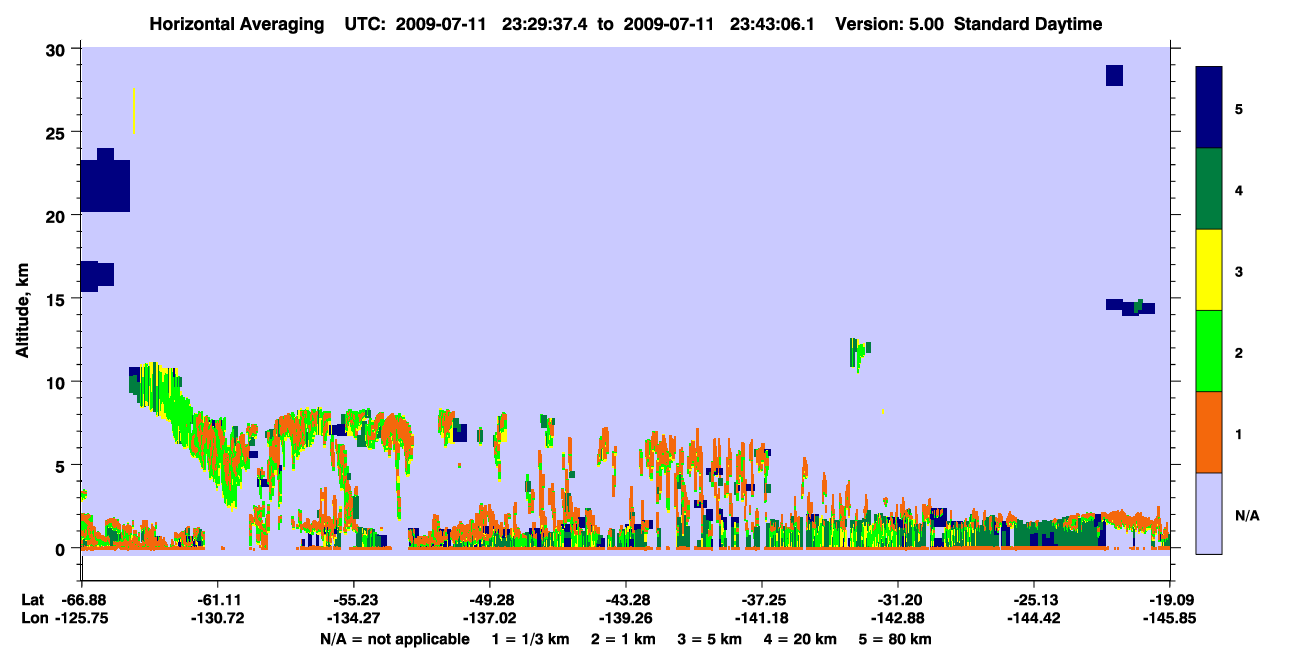Click the longitude value '-137.02'
Image resolution: width=1300 pixels, height=667 pixels.
pos(489,618)
